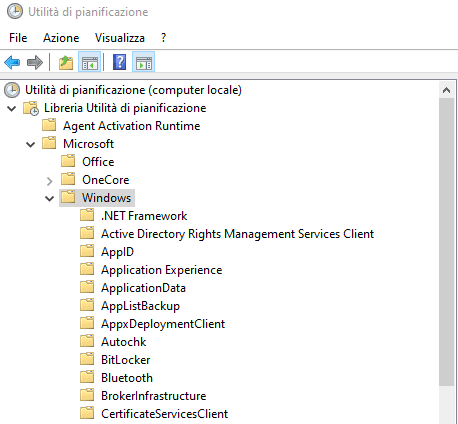
Task: Click the clock icon of the computer locale root
Action: pyautogui.click(x=12, y=90)
